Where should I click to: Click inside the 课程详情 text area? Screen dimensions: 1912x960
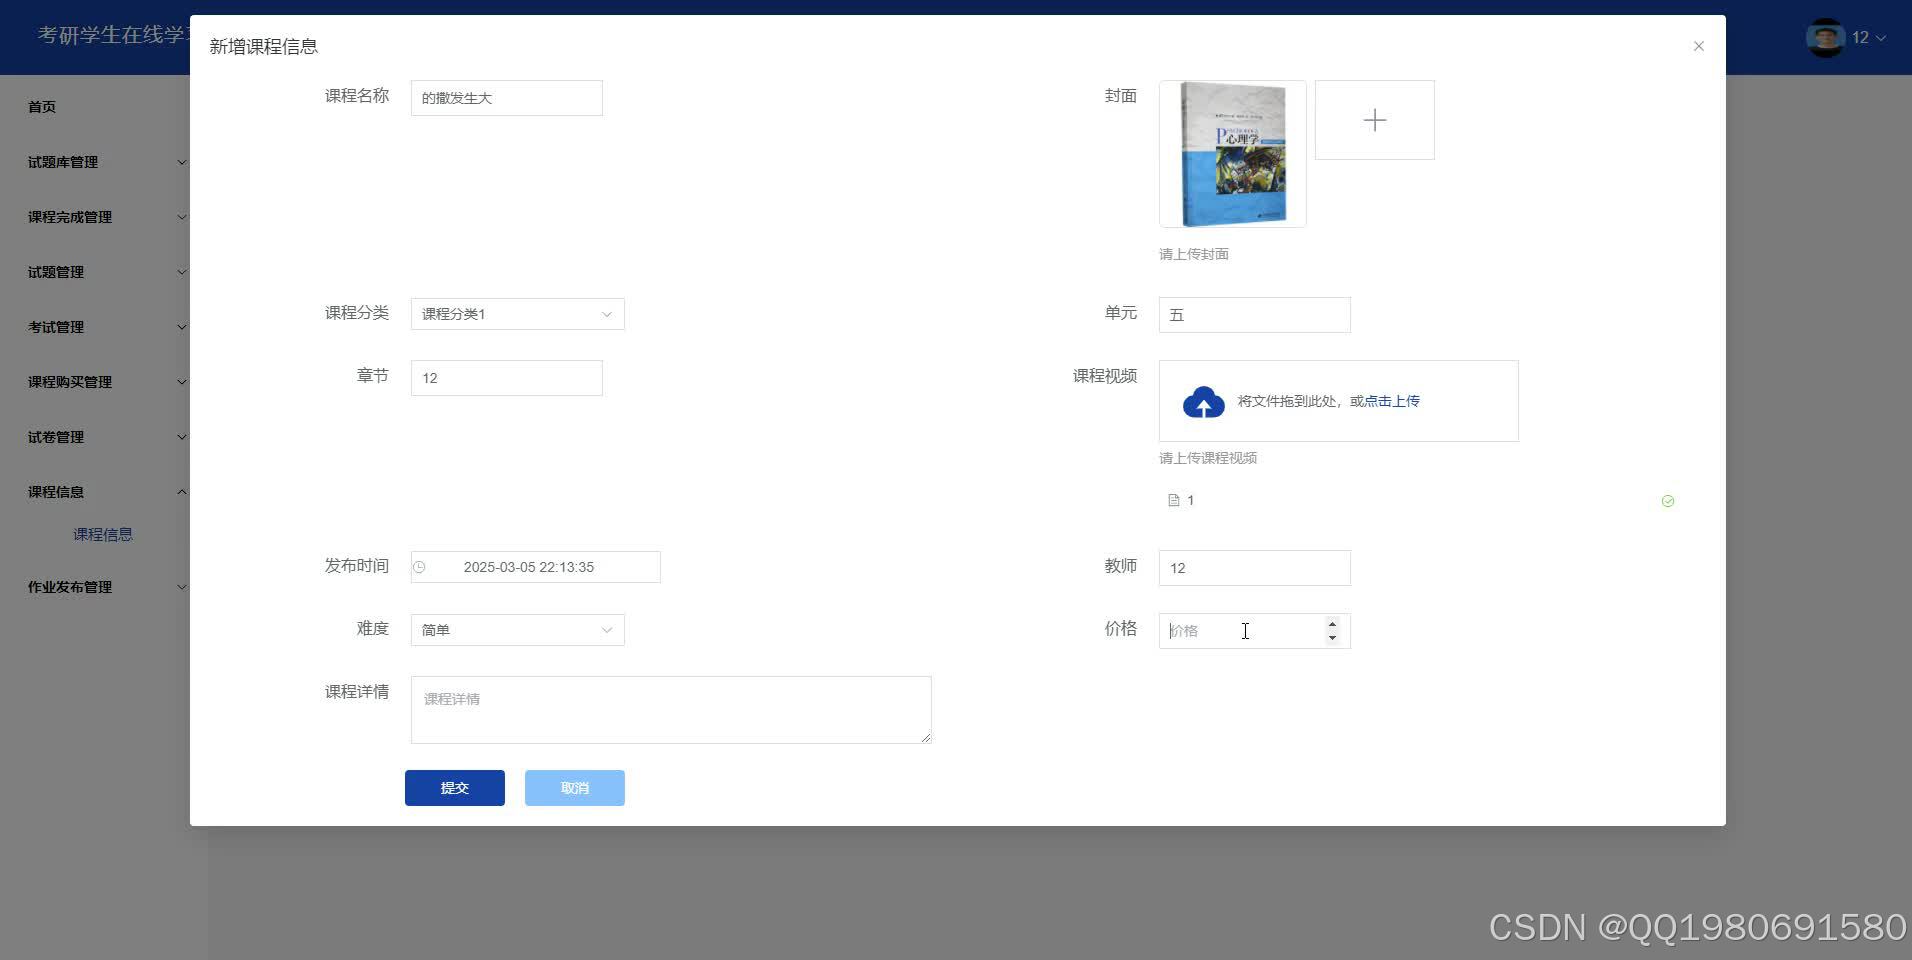[670, 709]
